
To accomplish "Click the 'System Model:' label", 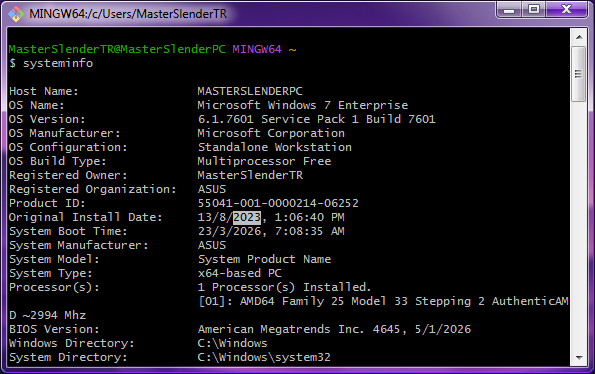I will (x=54, y=259).
